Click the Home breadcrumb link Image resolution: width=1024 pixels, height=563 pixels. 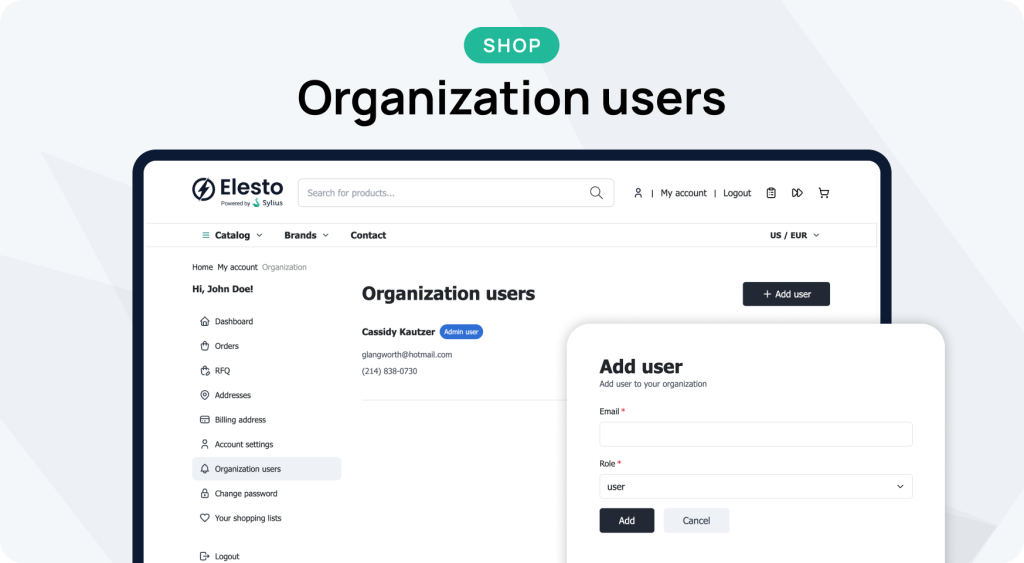coord(202,267)
